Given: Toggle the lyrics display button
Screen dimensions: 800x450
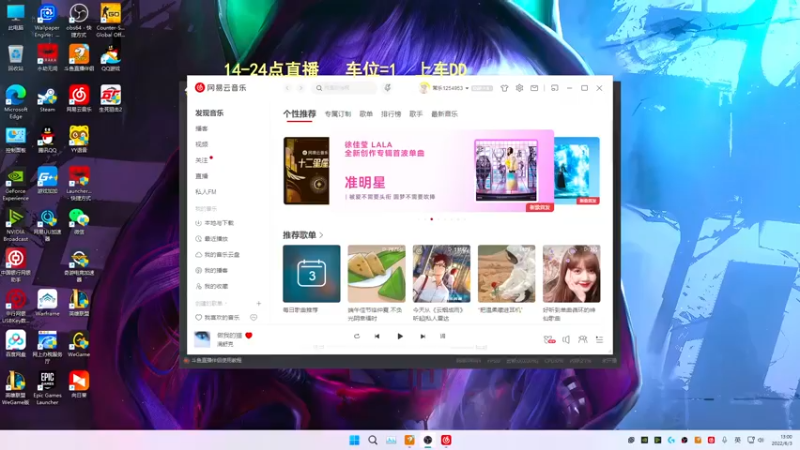Looking at the screenshot, I should click(x=442, y=336).
